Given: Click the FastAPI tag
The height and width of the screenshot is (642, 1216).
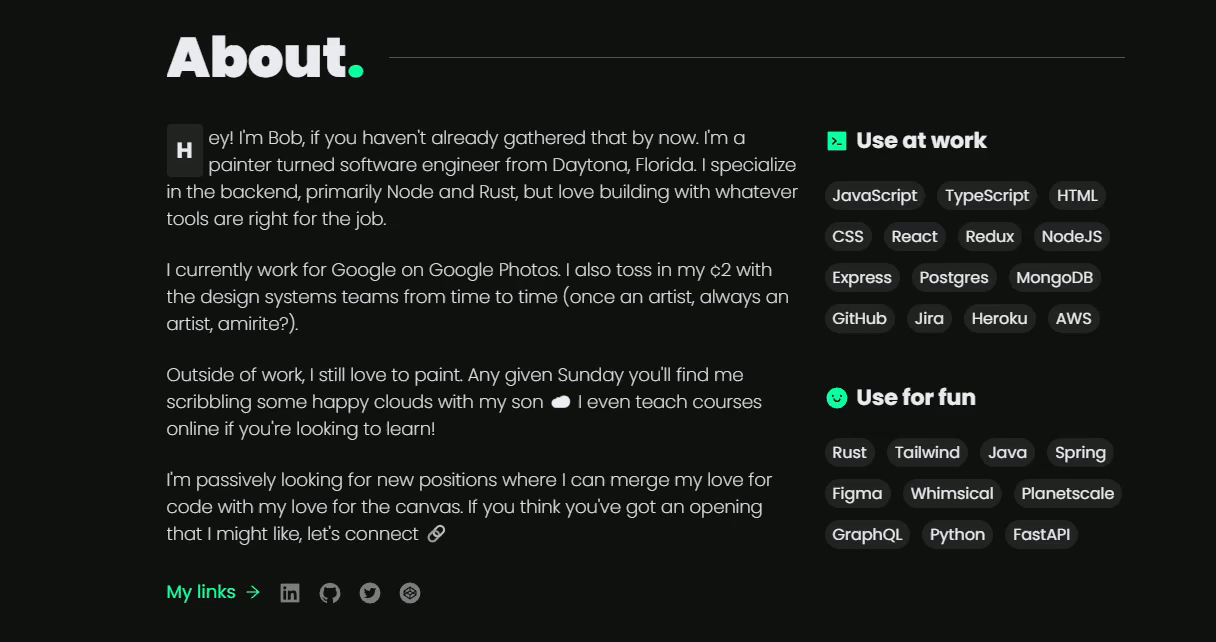Looking at the screenshot, I should click(1041, 535).
